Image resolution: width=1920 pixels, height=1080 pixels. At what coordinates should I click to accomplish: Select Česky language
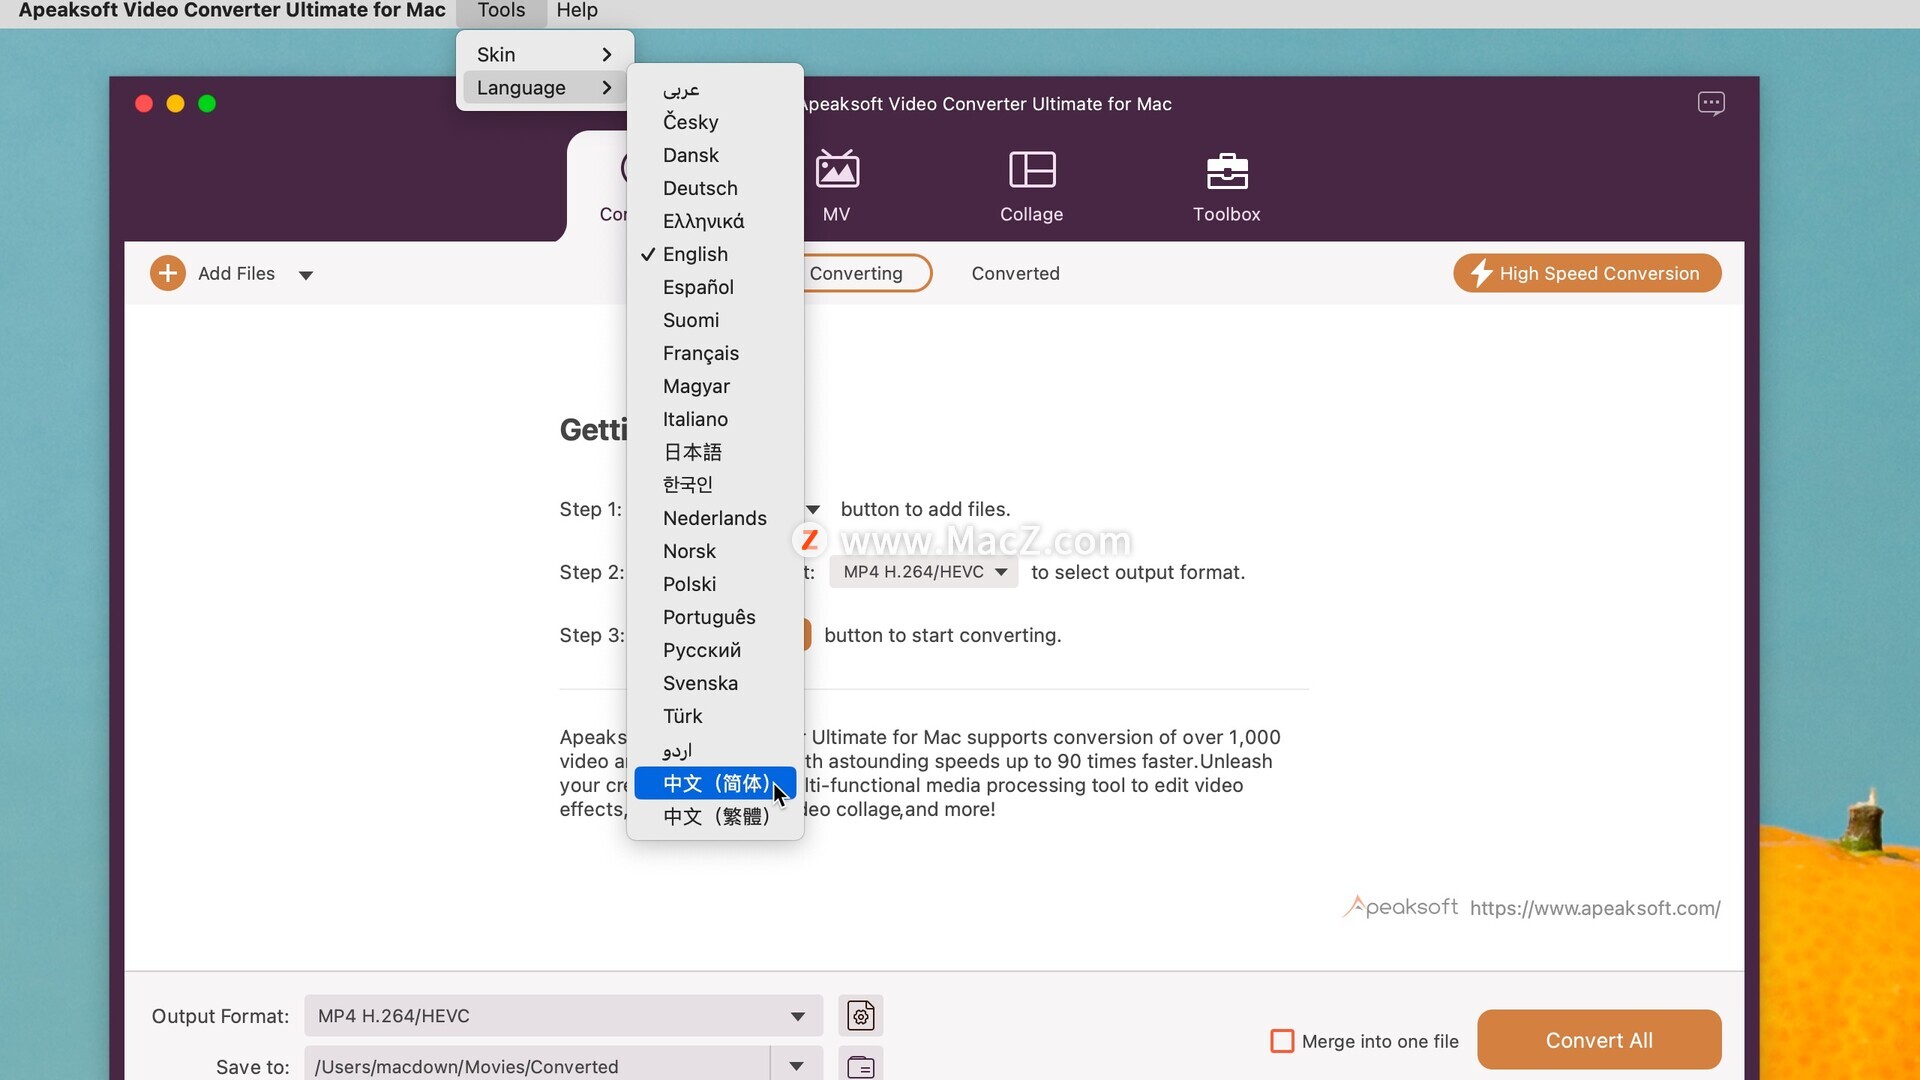click(x=715, y=122)
